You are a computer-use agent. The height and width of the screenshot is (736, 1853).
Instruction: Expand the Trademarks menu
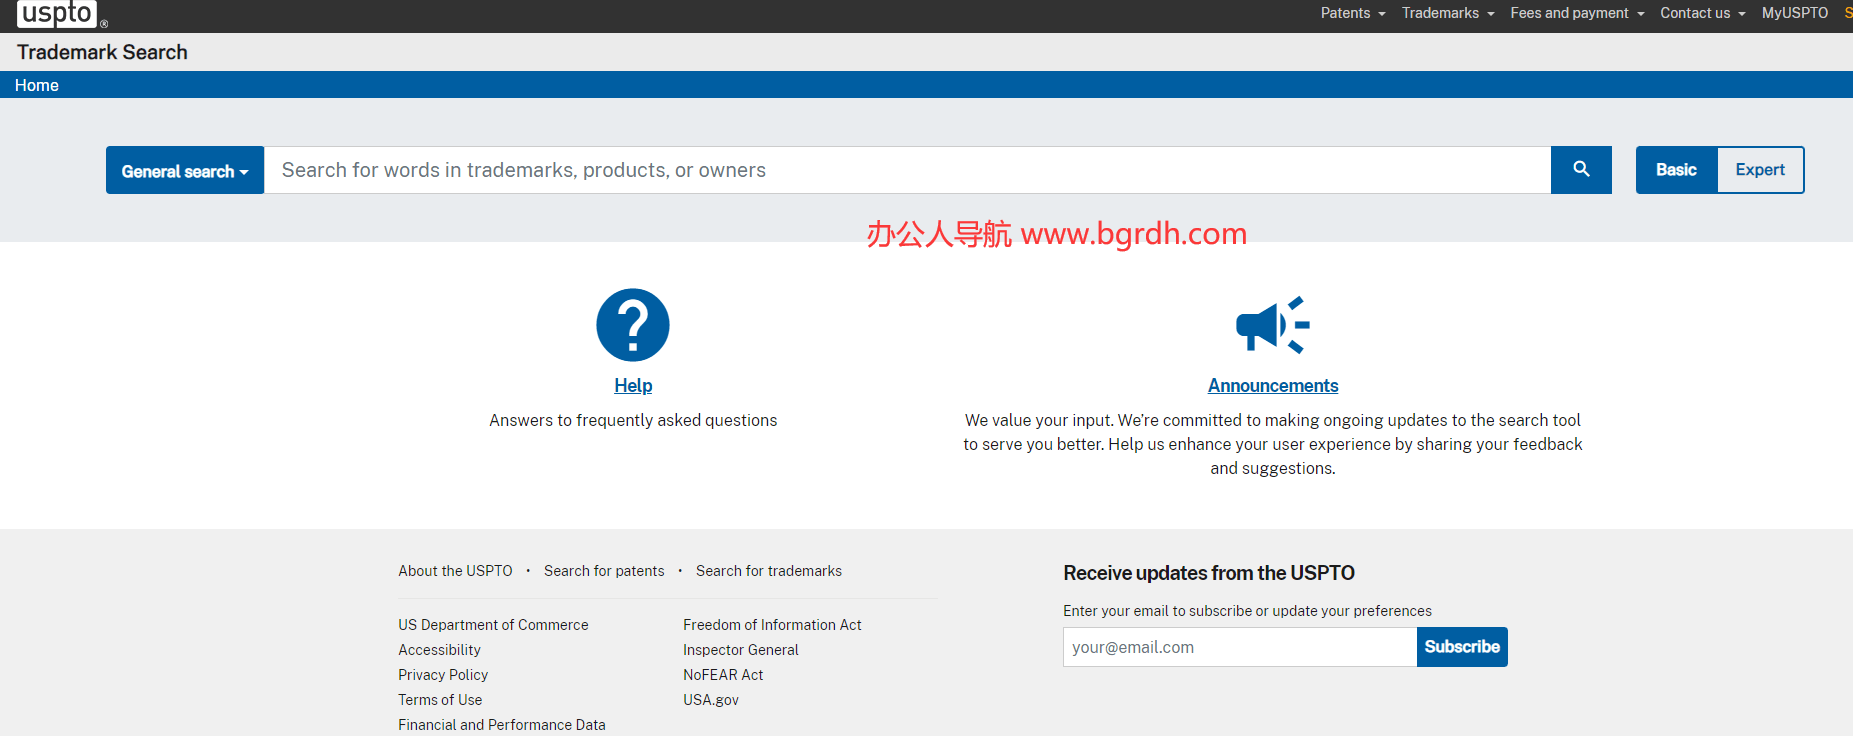tap(1447, 13)
